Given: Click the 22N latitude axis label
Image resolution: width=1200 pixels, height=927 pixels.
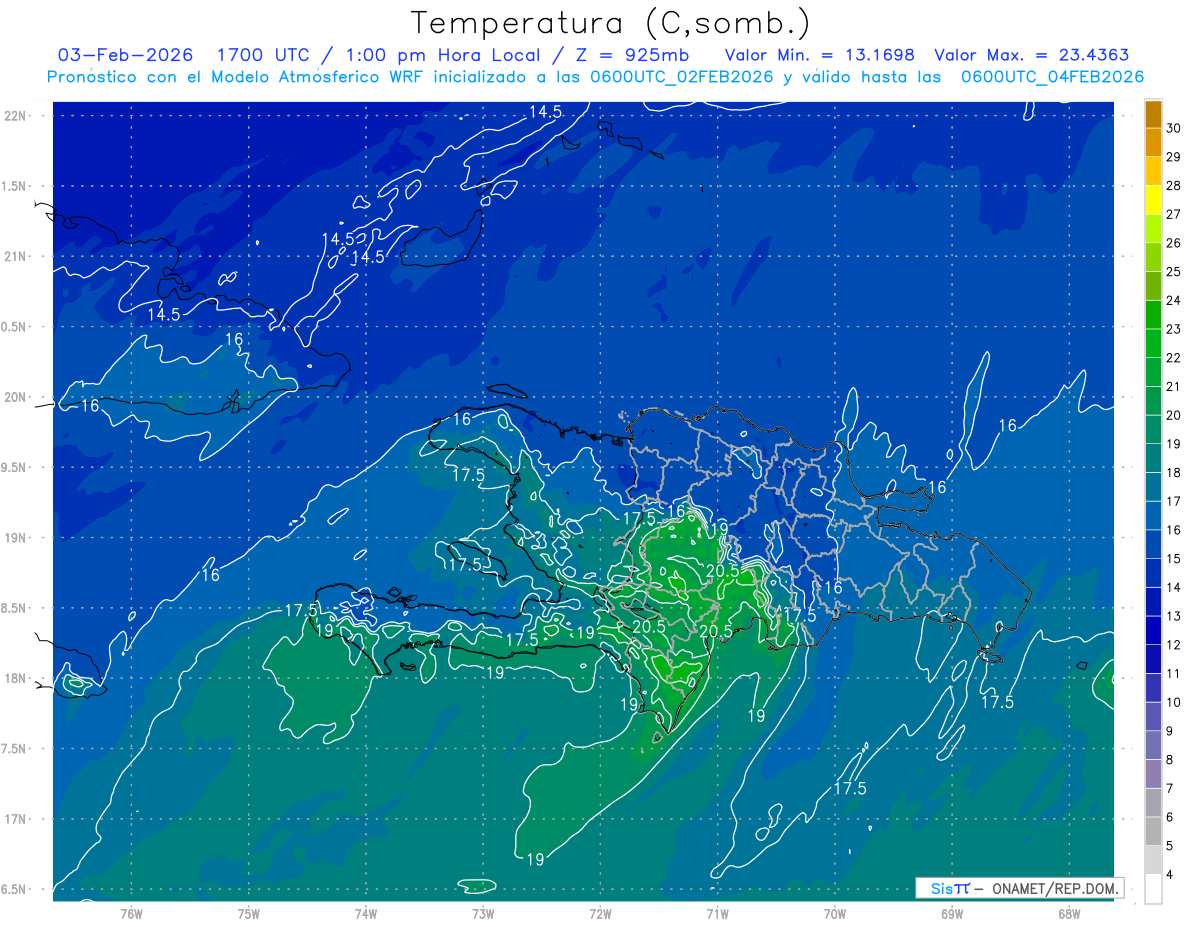Looking at the screenshot, I should click(x=17, y=115).
